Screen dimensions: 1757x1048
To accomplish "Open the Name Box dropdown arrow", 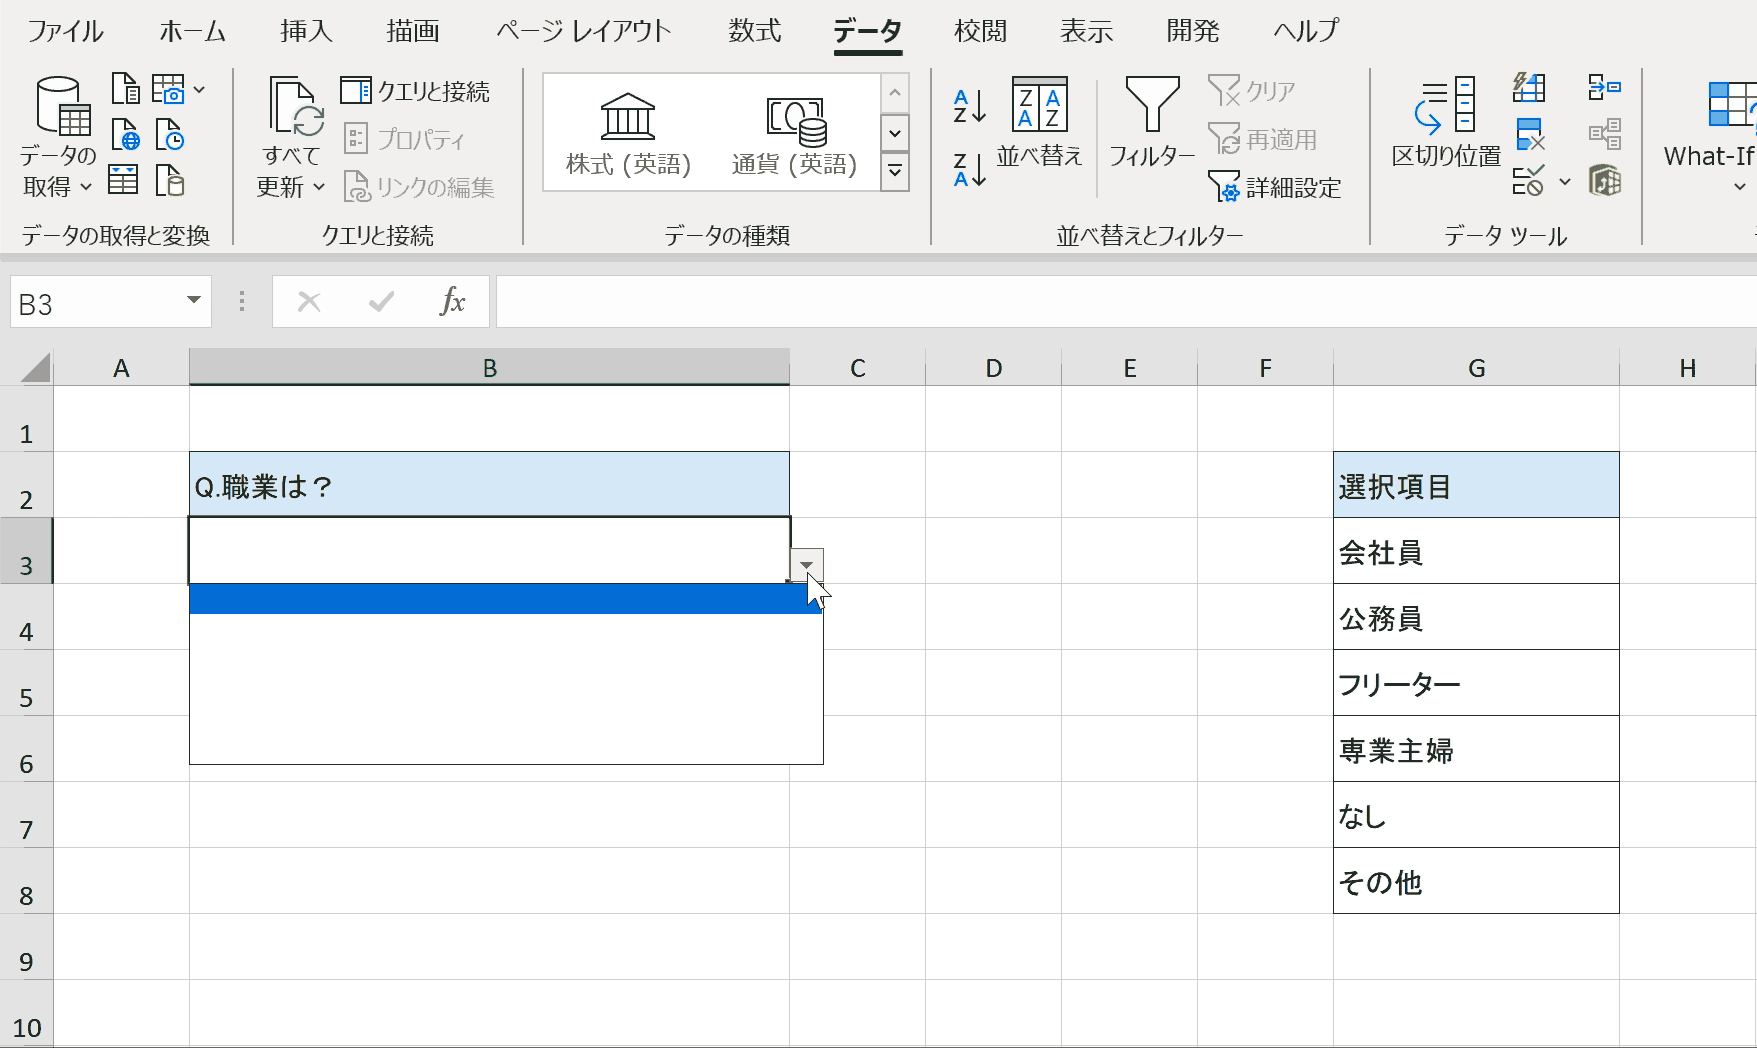I will tap(194, 301).
